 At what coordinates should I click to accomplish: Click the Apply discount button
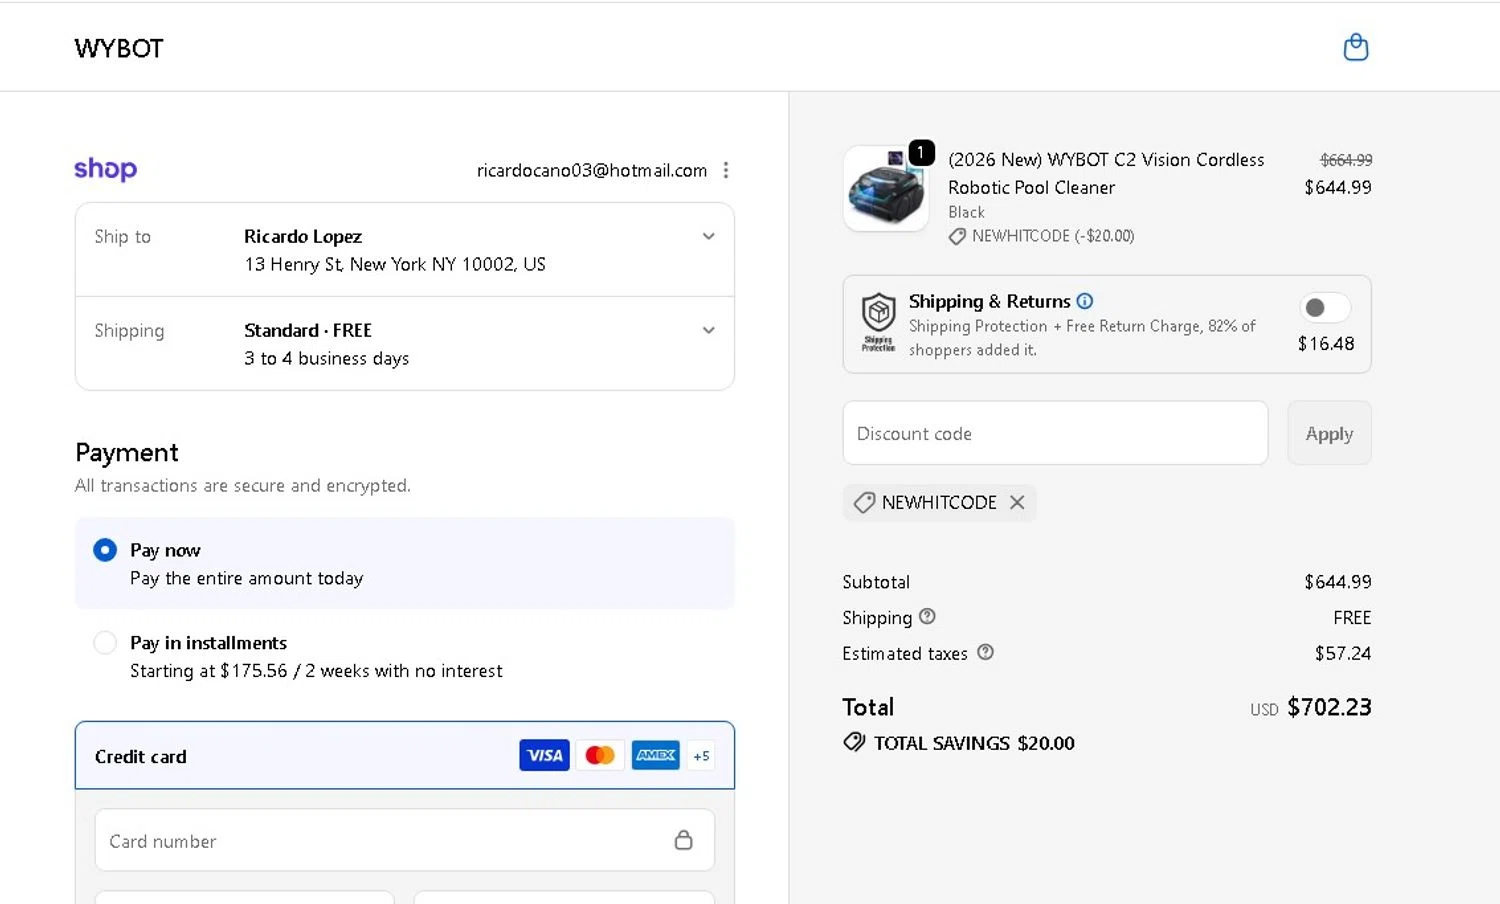click(1329, 433)
